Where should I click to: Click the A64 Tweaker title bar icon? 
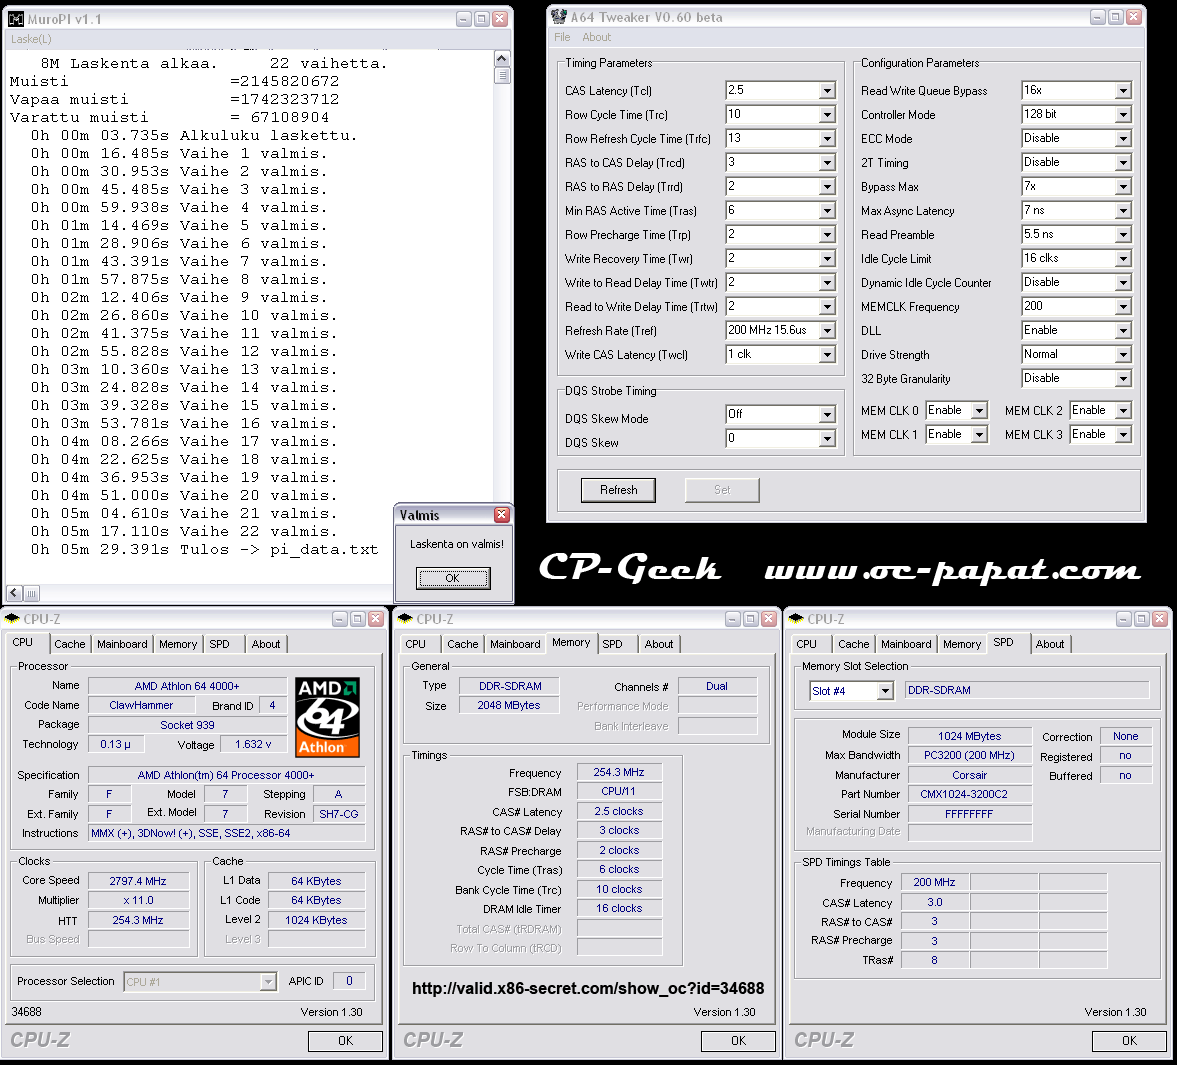point(558,17)
